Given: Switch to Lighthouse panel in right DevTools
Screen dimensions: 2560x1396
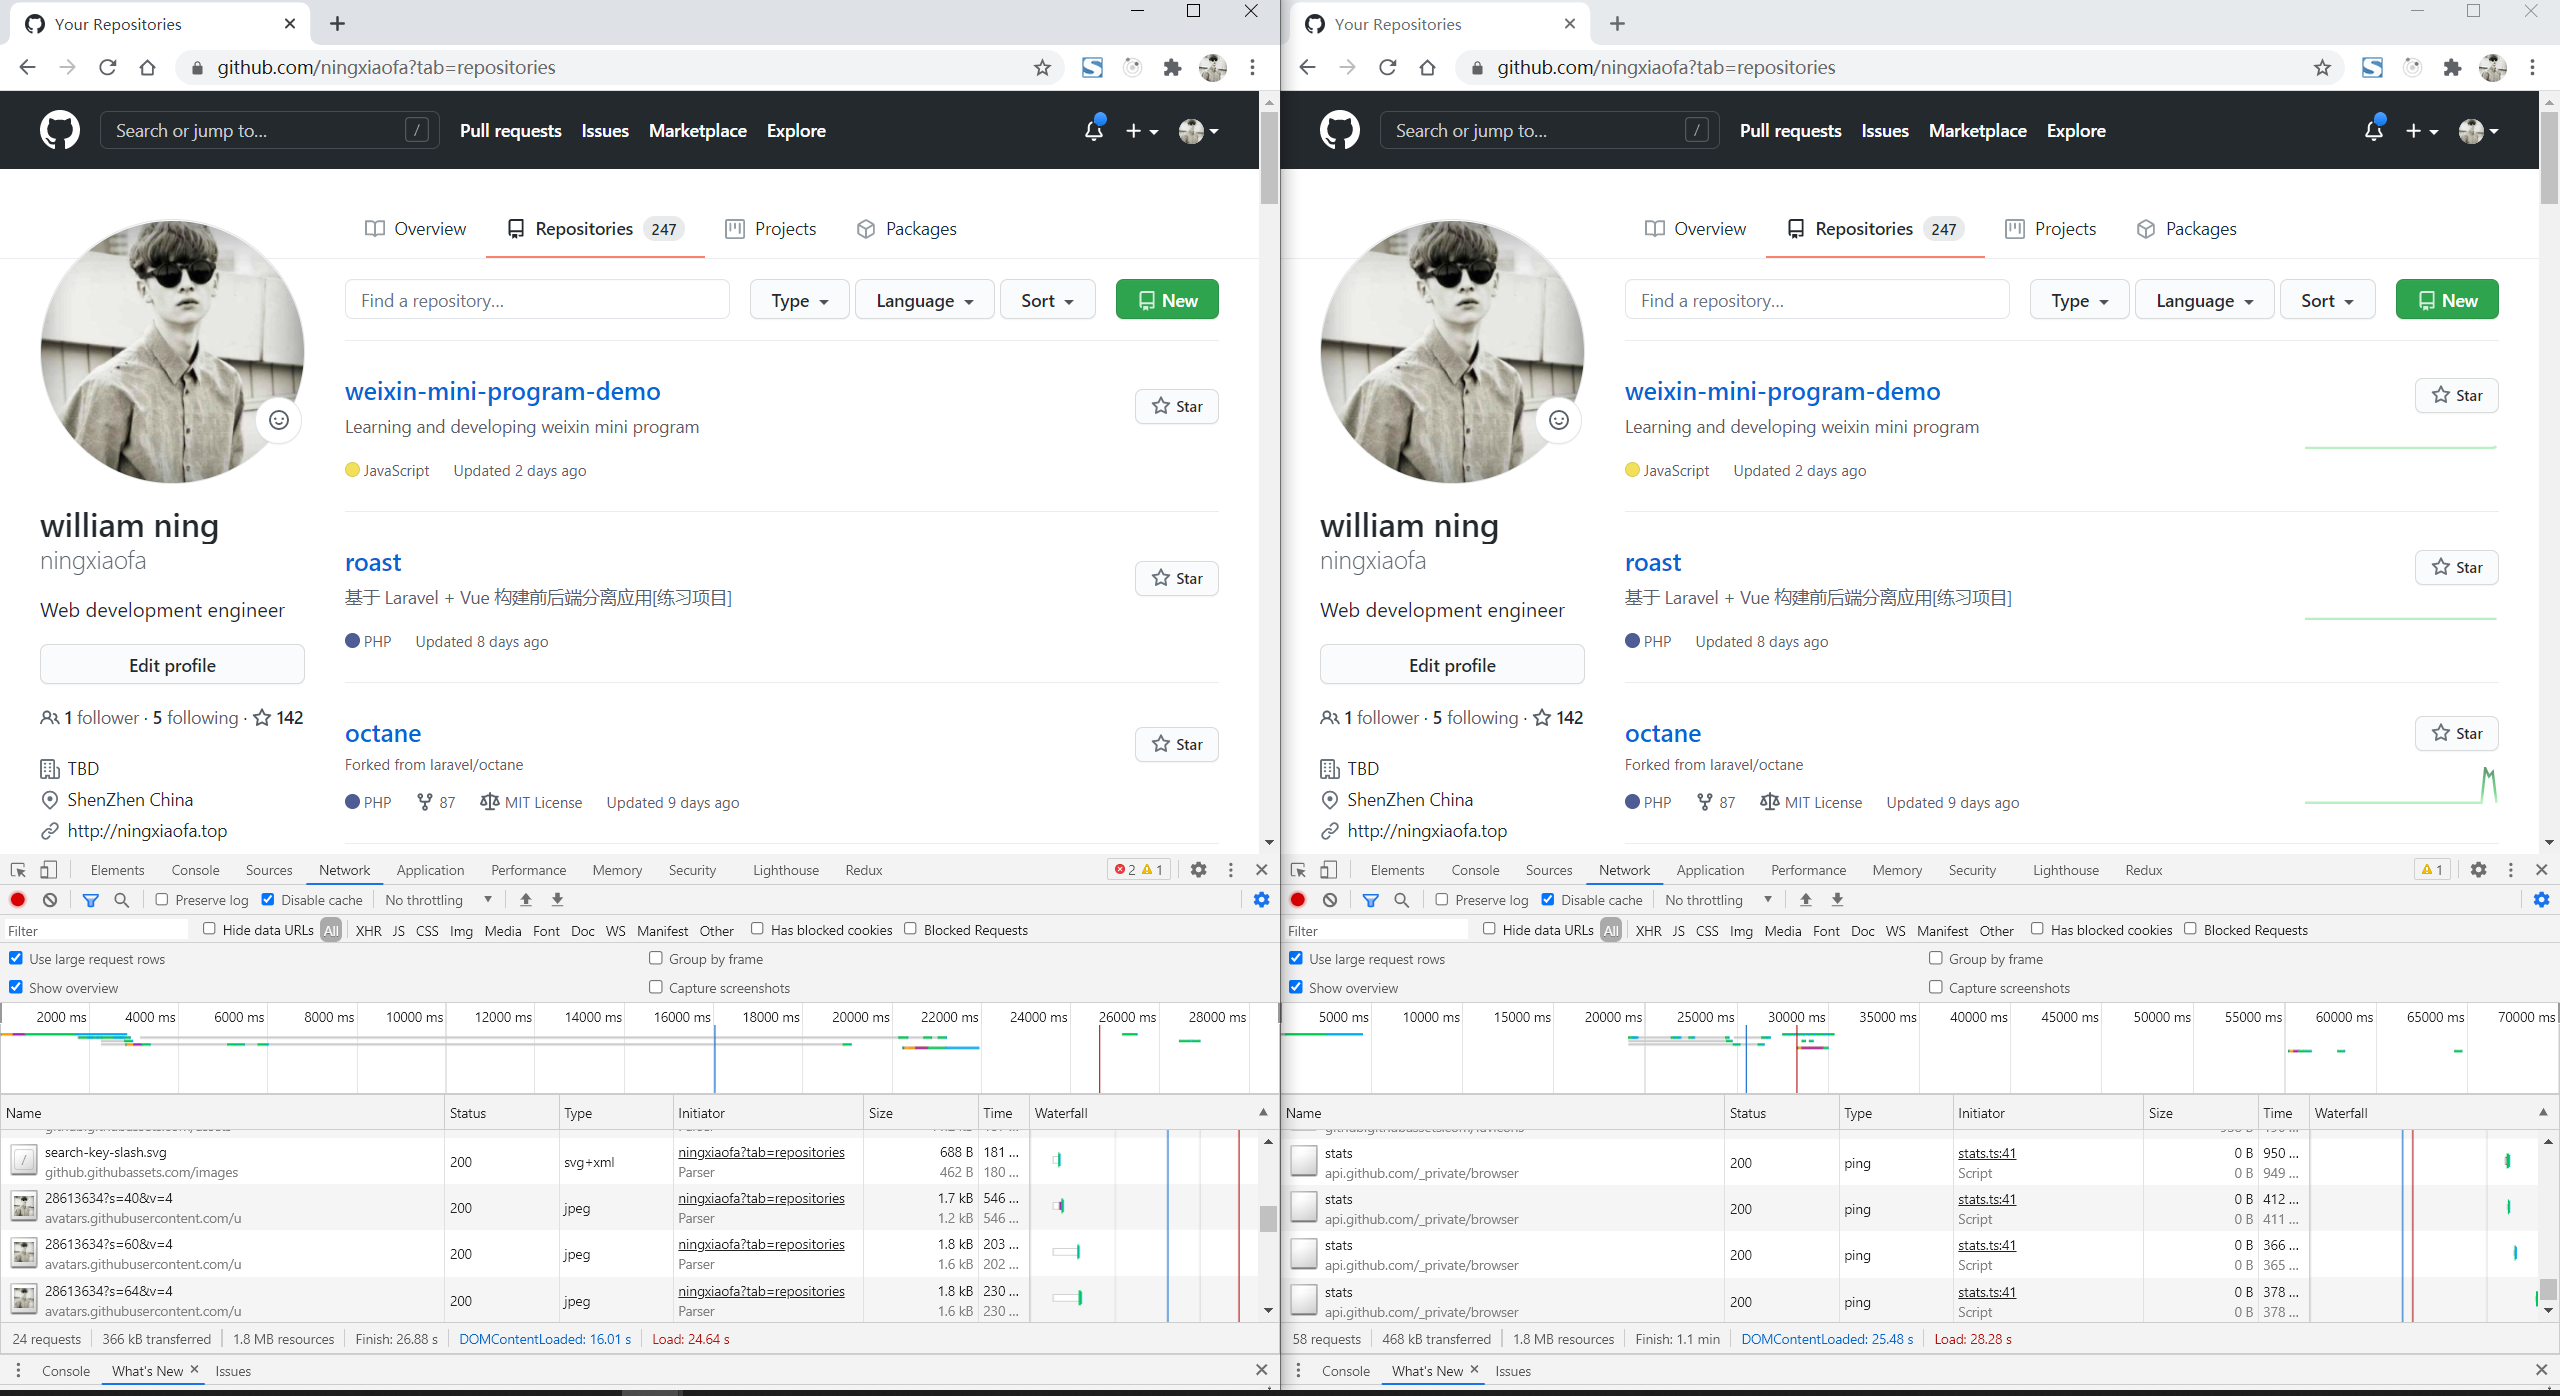Looking at the screenshot, I should pos(2066,870).
